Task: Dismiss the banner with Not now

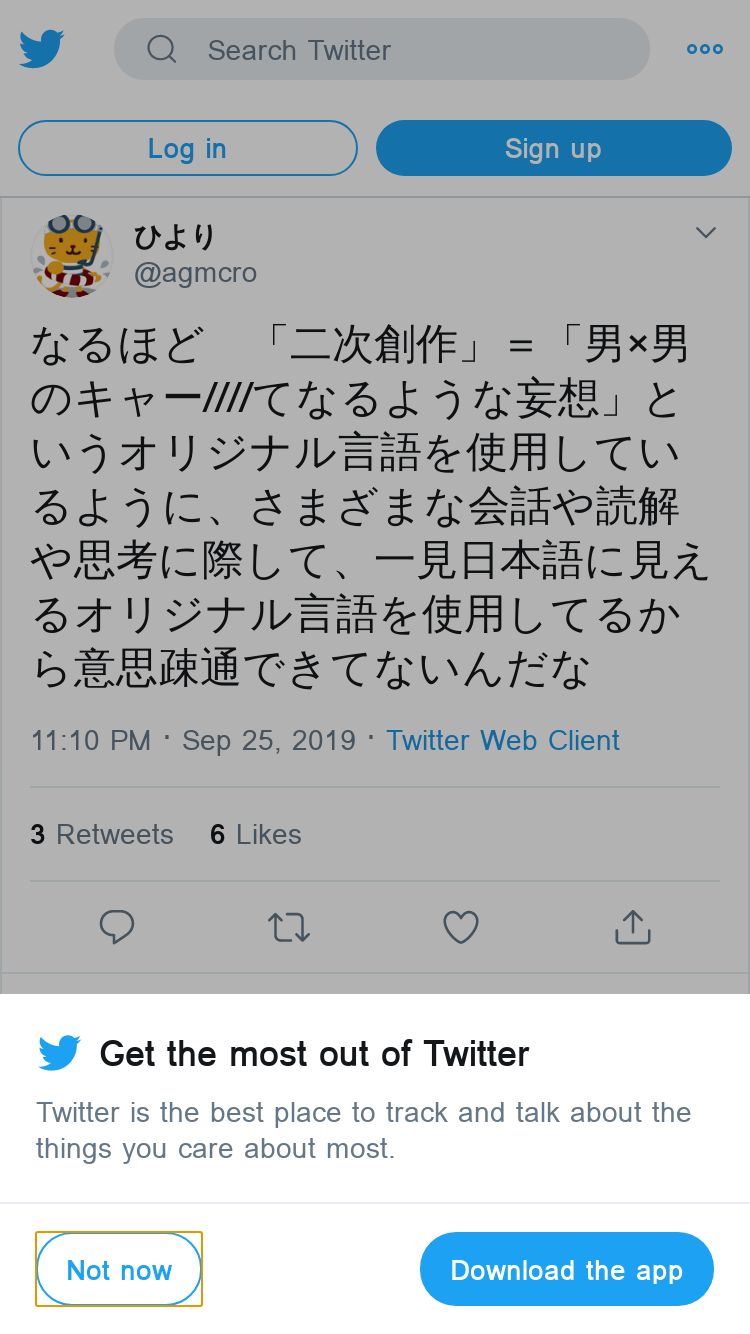Action: pos(119,1269)
